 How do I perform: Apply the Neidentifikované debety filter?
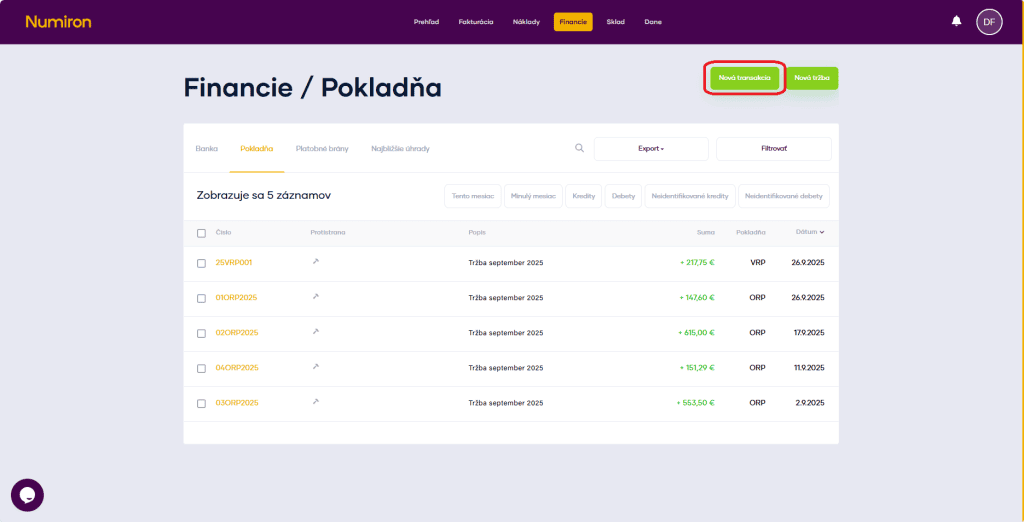[x=784, y=196]
